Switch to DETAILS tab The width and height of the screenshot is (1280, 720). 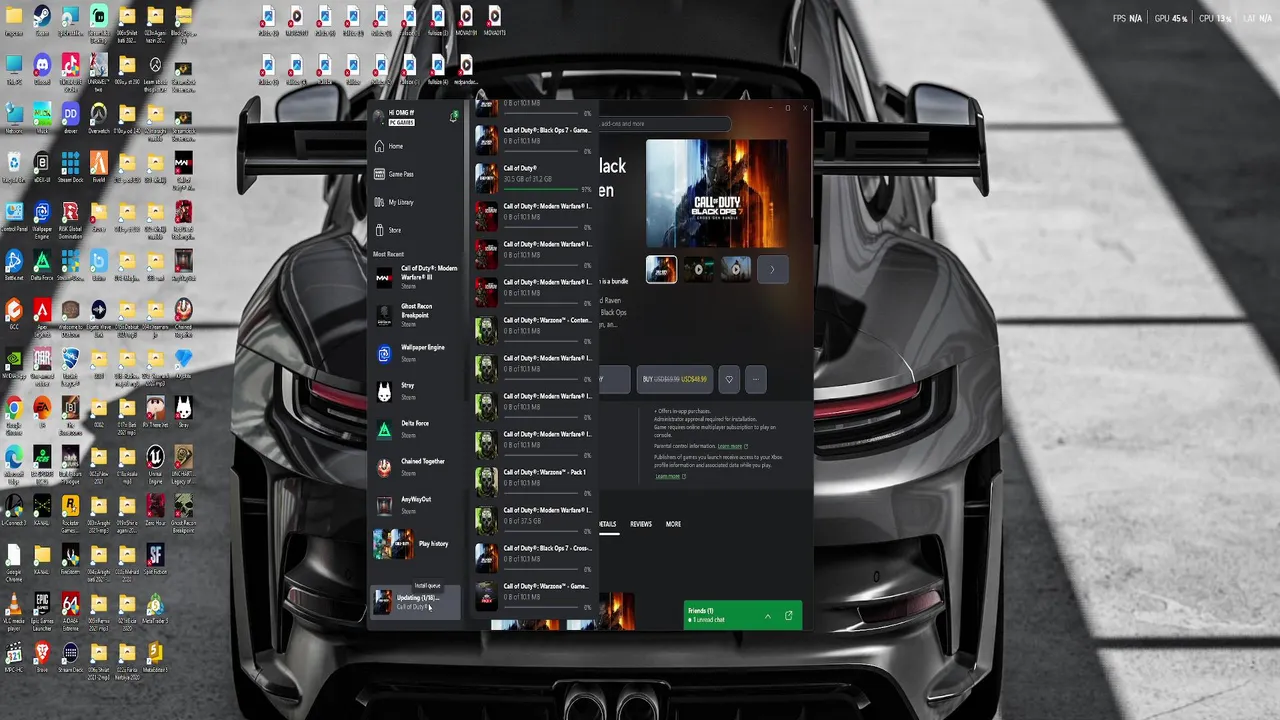tap(607, 524)
